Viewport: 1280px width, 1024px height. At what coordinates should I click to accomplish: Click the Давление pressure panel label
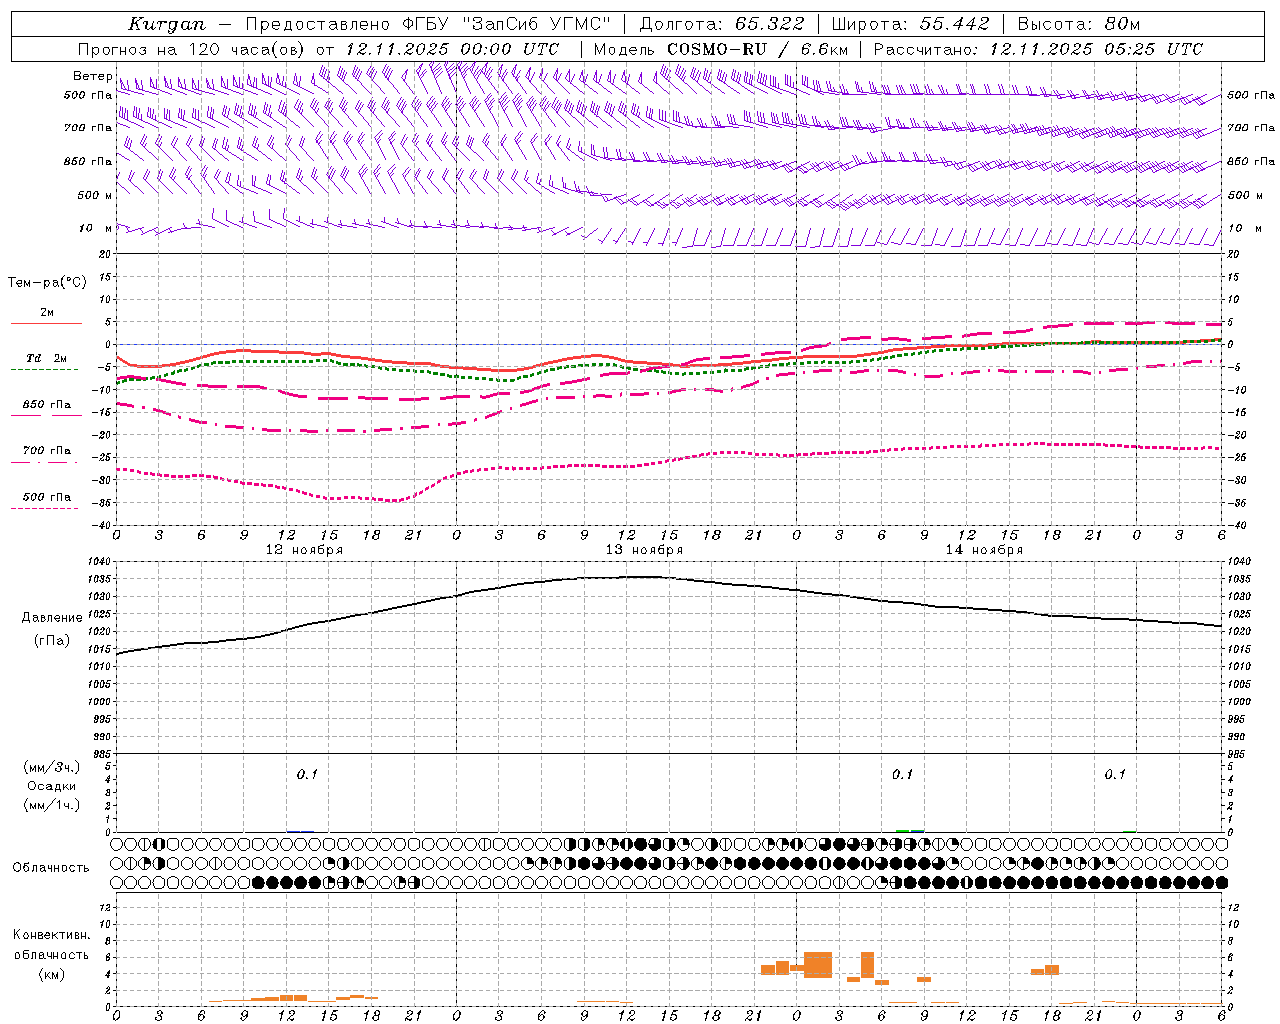pos(52,618)
